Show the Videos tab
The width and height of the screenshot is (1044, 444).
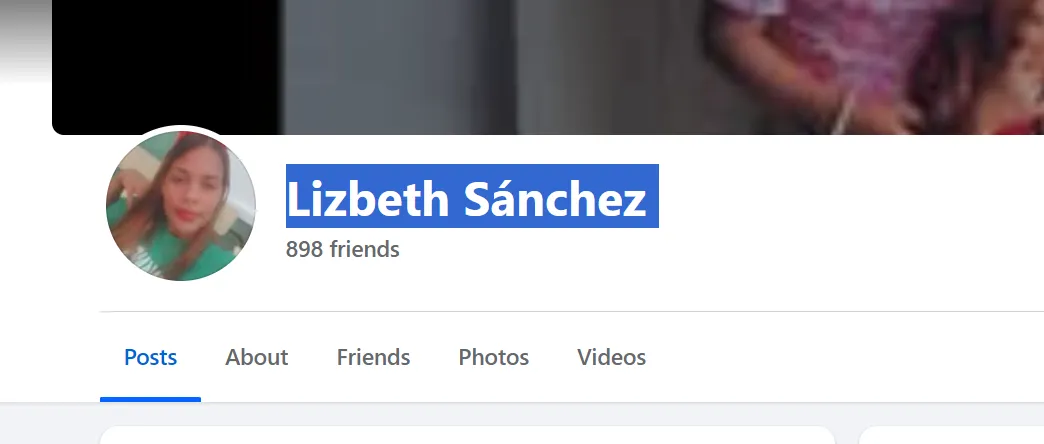(611, 357)
